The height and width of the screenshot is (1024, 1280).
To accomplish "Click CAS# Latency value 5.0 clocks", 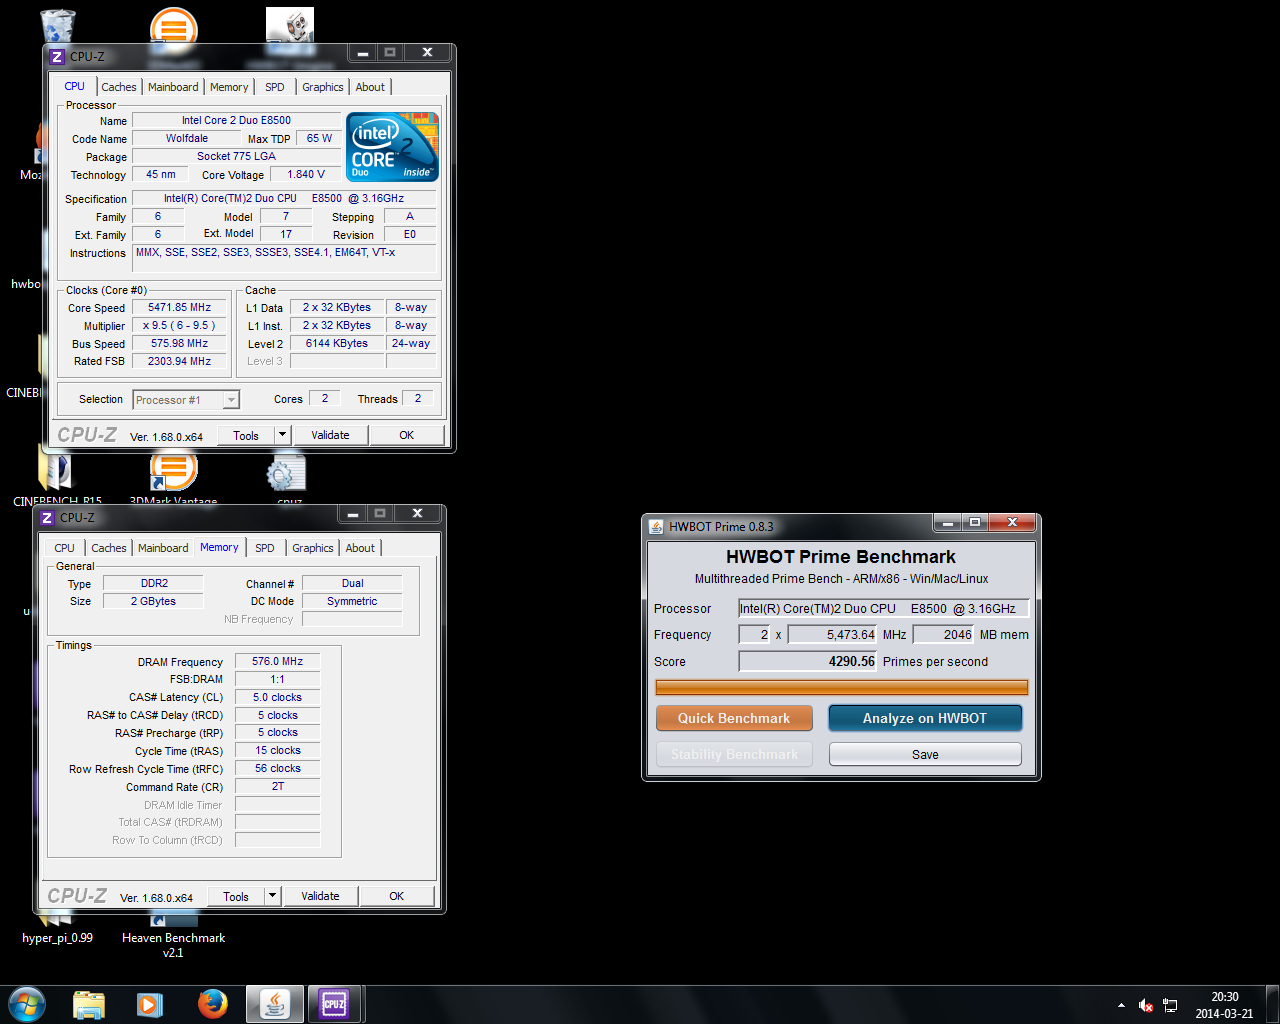I will click(278, 697).
